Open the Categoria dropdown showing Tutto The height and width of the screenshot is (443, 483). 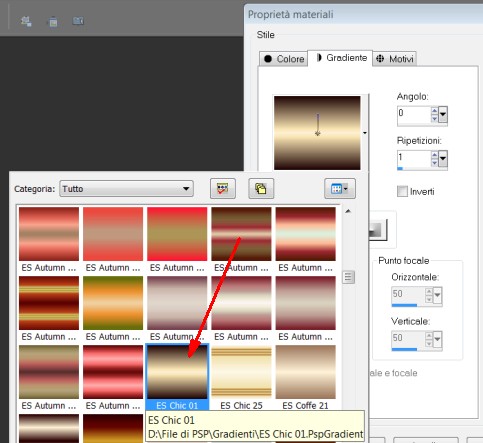click(126, 189)
